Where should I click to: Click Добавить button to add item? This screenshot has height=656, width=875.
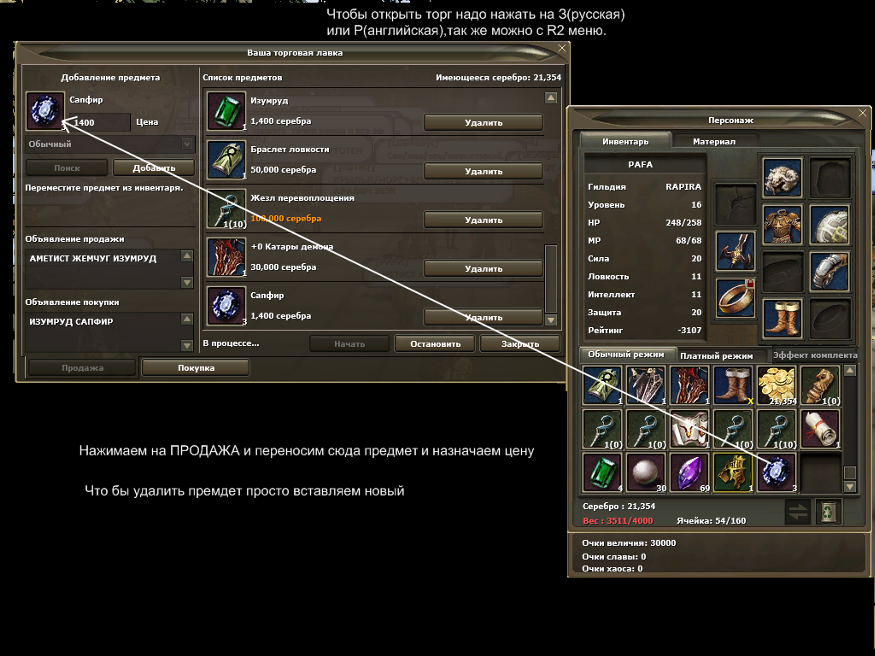pos(154,168)
